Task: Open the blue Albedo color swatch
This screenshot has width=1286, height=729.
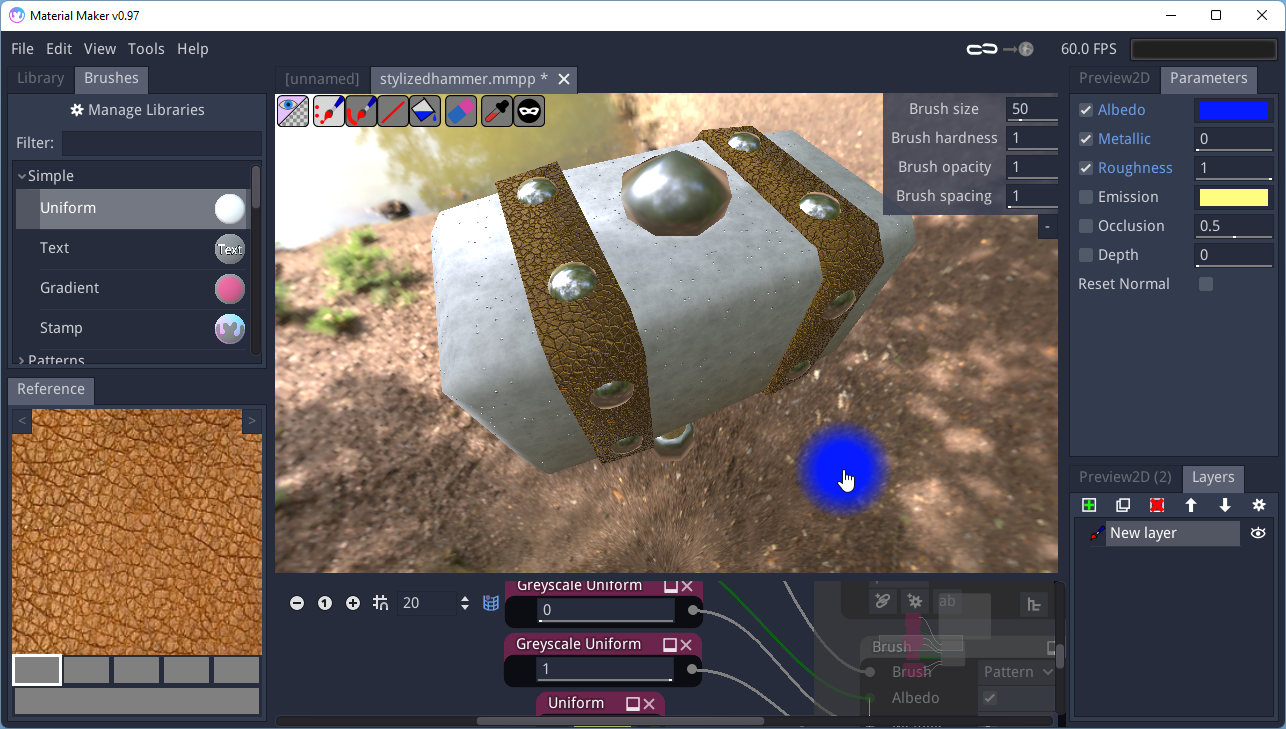Action: coord(1233,110)
